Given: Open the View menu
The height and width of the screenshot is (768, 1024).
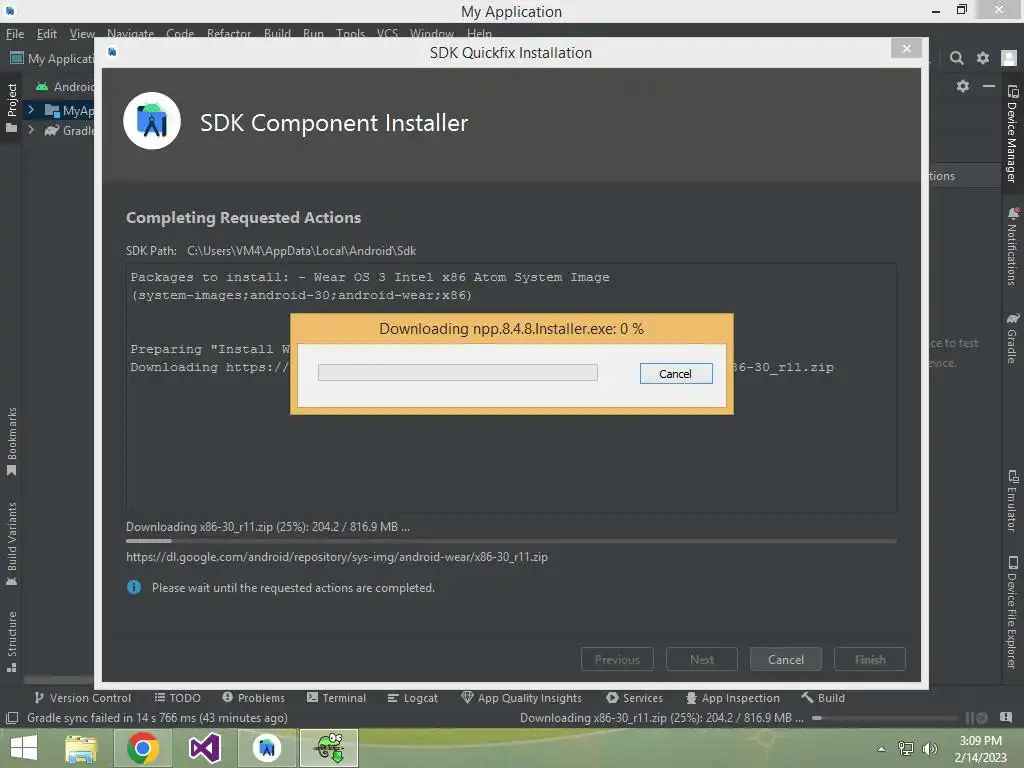Looking at the screenshot, I should tap(82, 34).
